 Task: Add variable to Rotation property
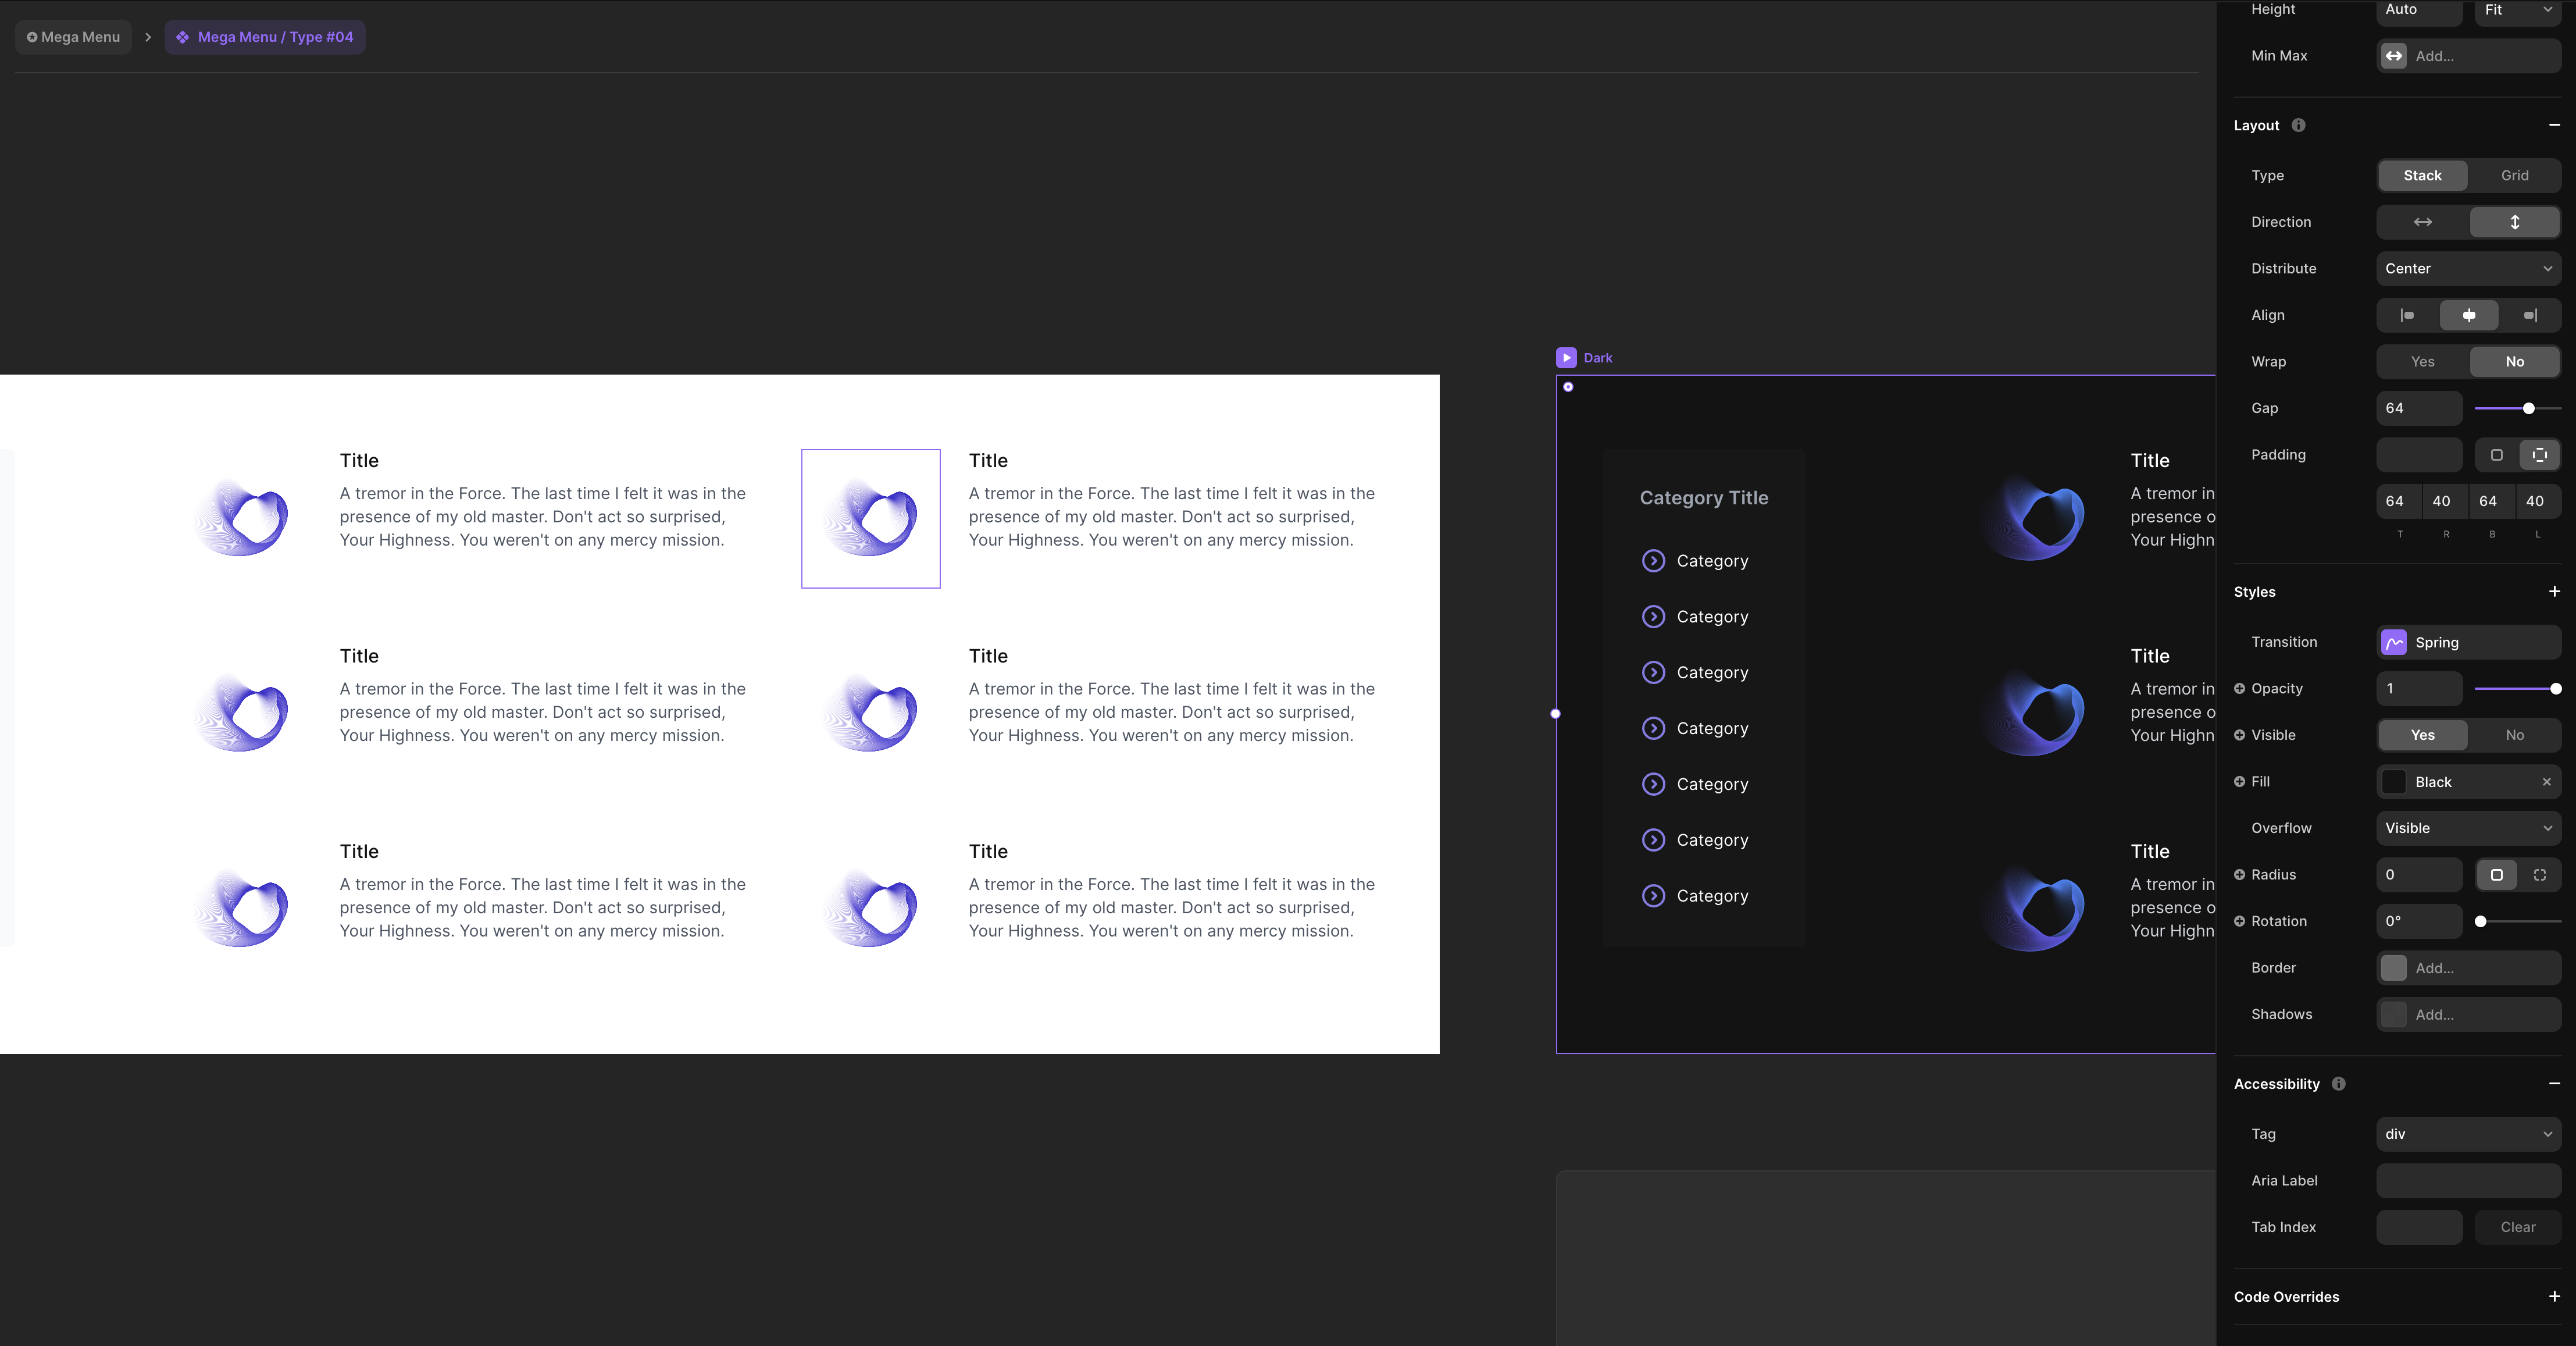2239,921
